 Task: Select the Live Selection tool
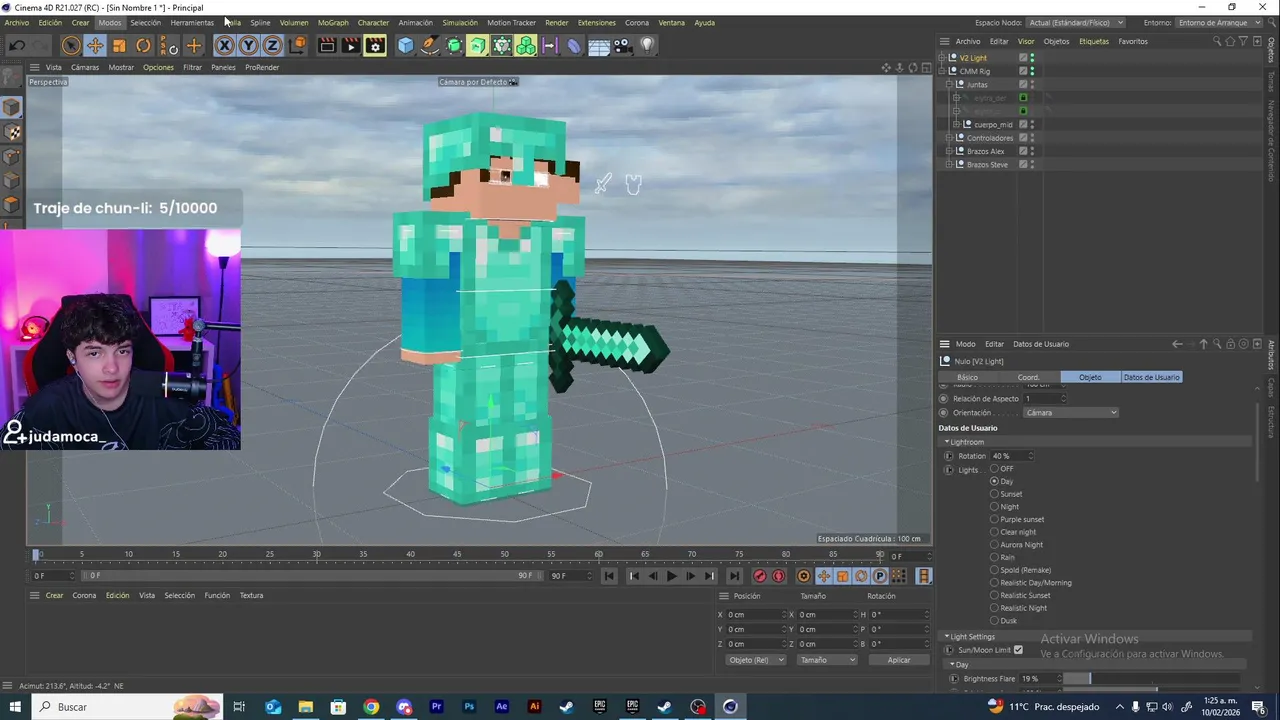[x=70, y=45]
